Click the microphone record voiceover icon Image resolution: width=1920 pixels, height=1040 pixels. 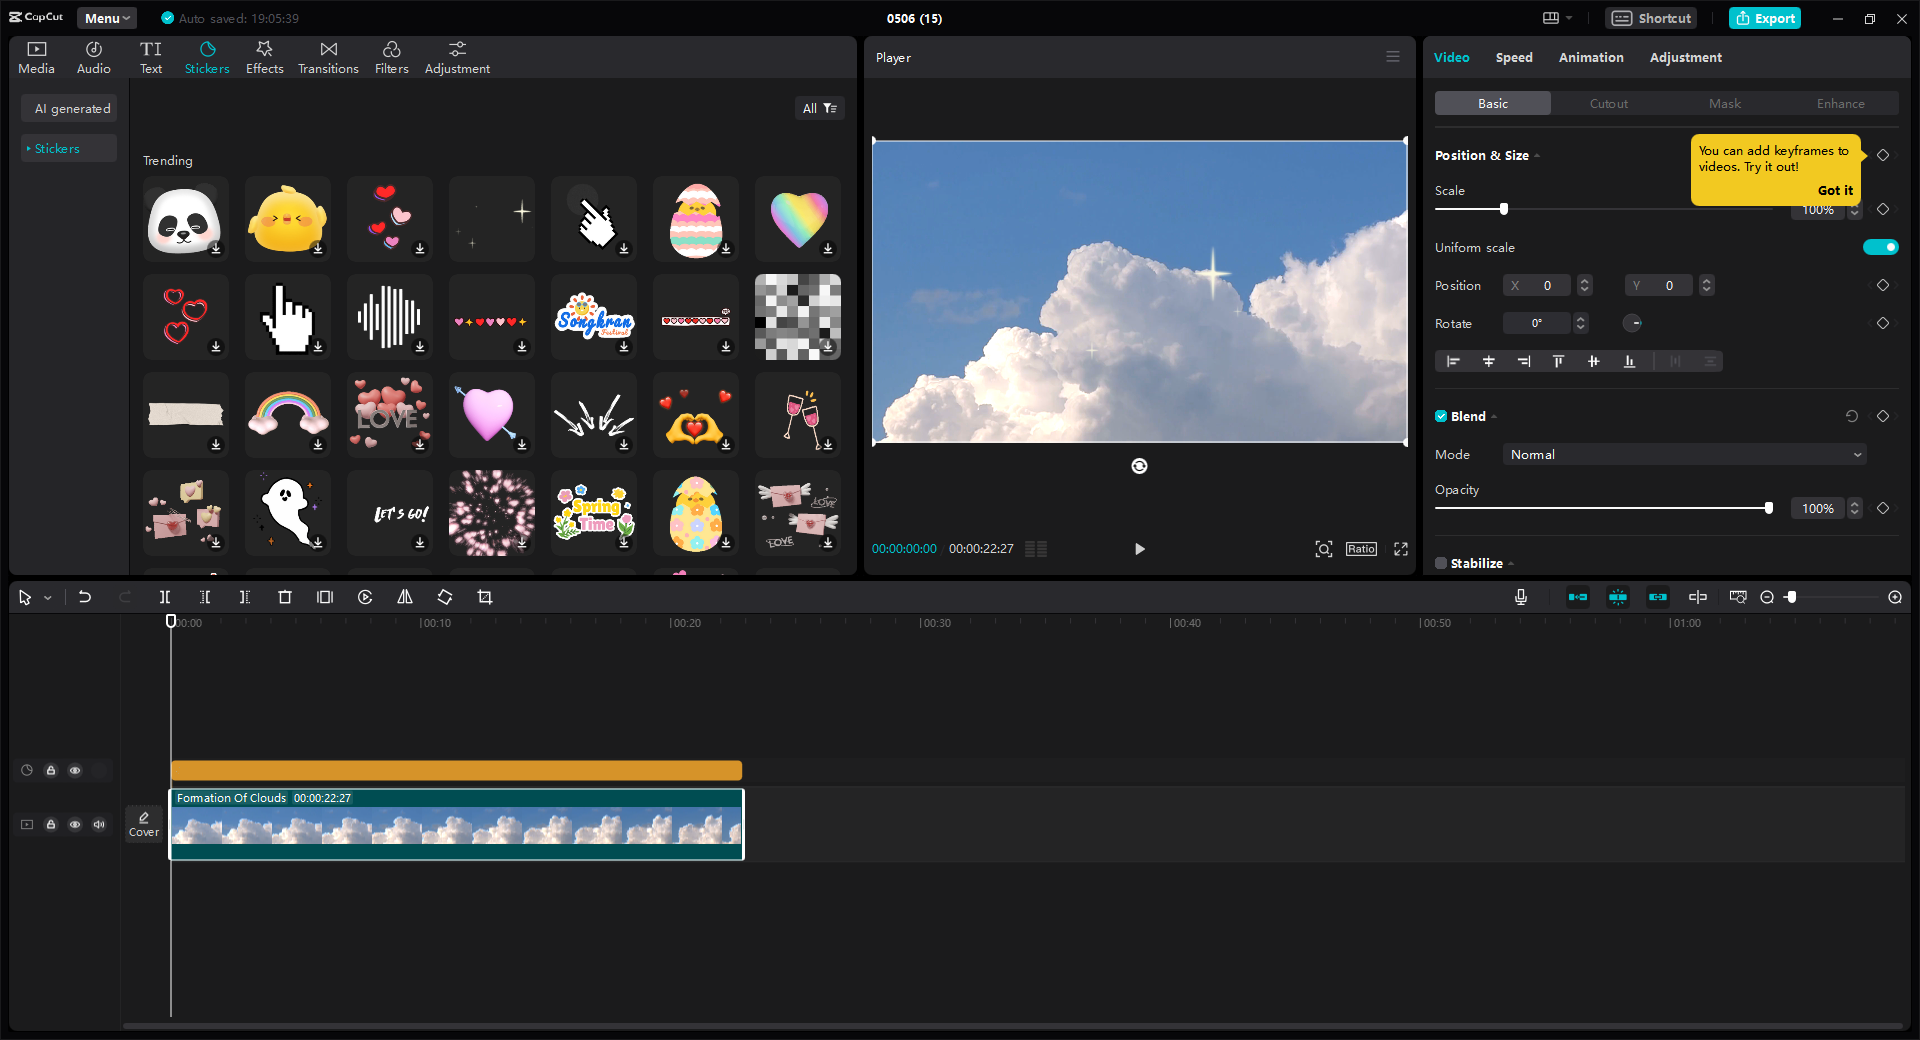[1521, 597]
